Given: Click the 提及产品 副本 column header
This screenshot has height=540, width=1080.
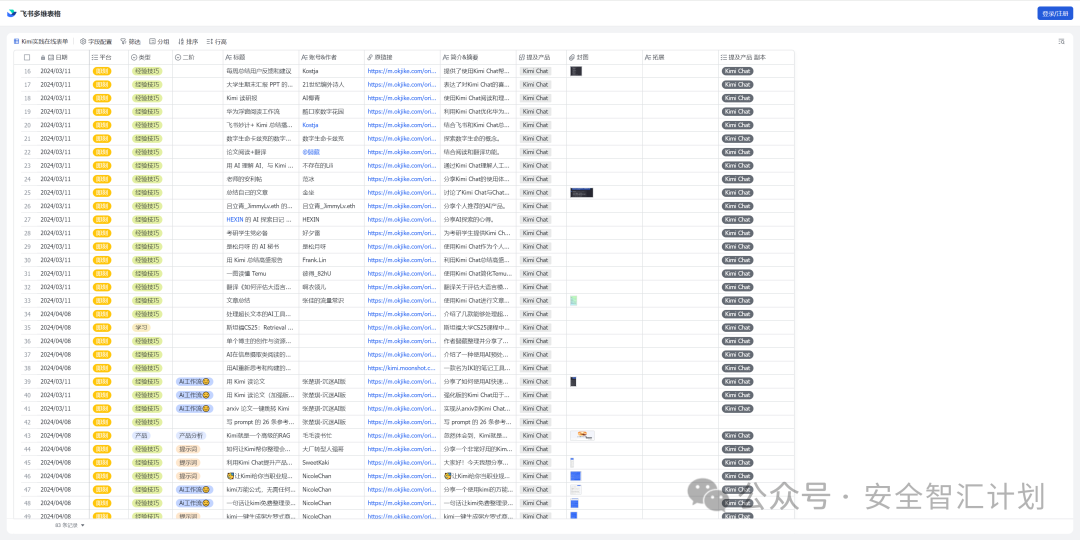Looking at the screenshot, I should [x=756, y=57].
